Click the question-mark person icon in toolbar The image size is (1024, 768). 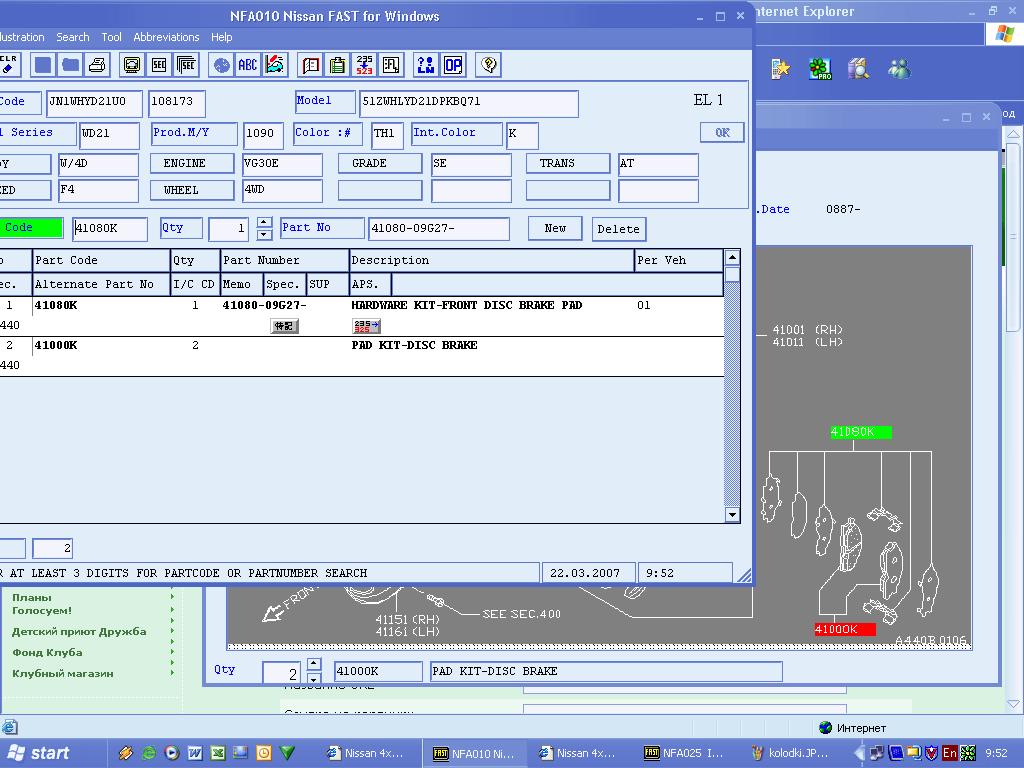coord(426,65)
